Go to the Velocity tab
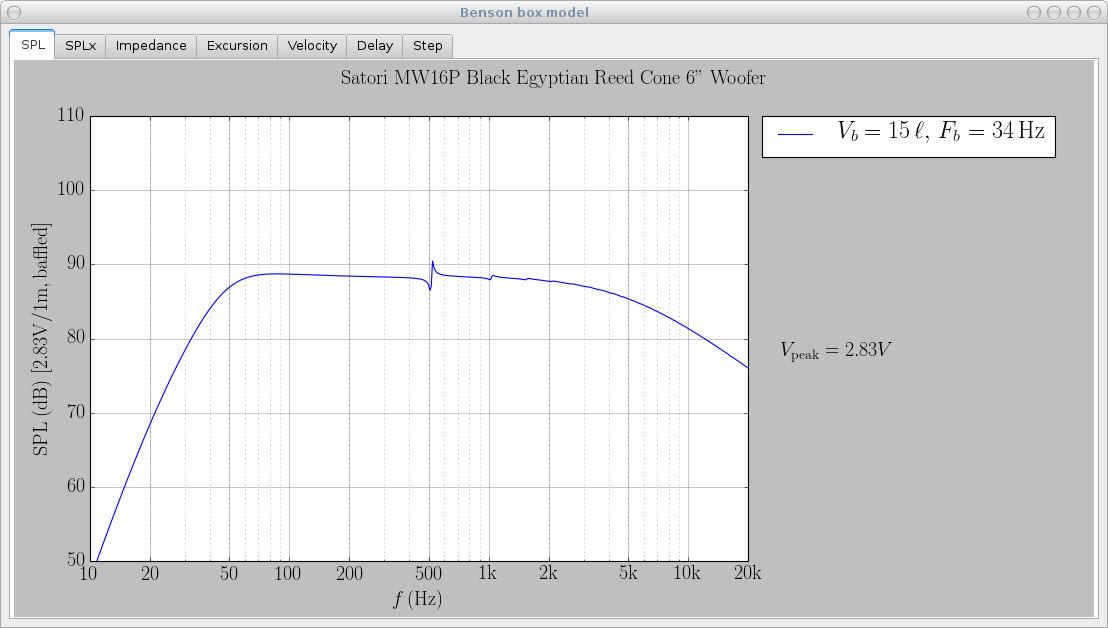 [312, 46]
